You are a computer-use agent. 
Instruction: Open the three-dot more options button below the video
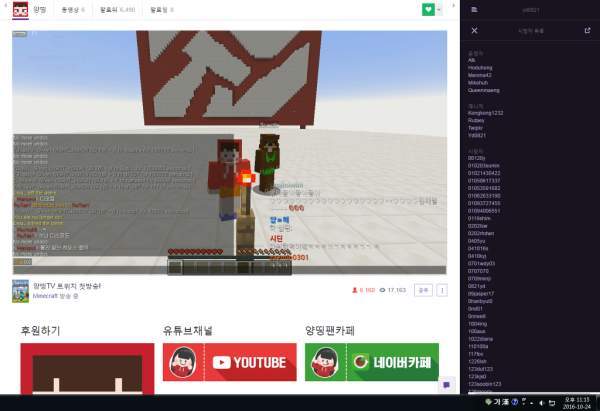[x=442, y=290]
